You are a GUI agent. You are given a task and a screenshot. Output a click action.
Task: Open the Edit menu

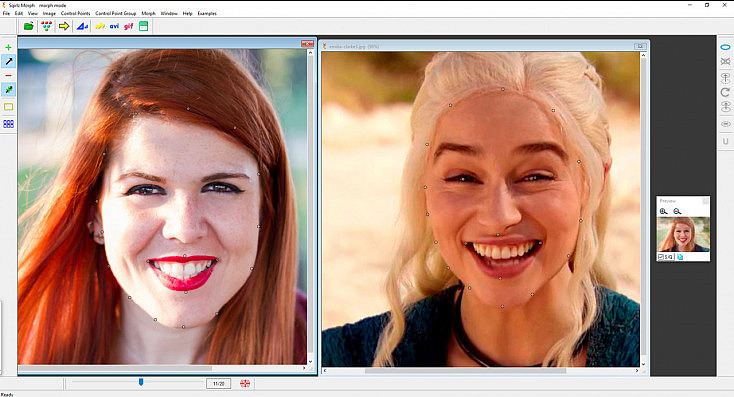point(19,13)
